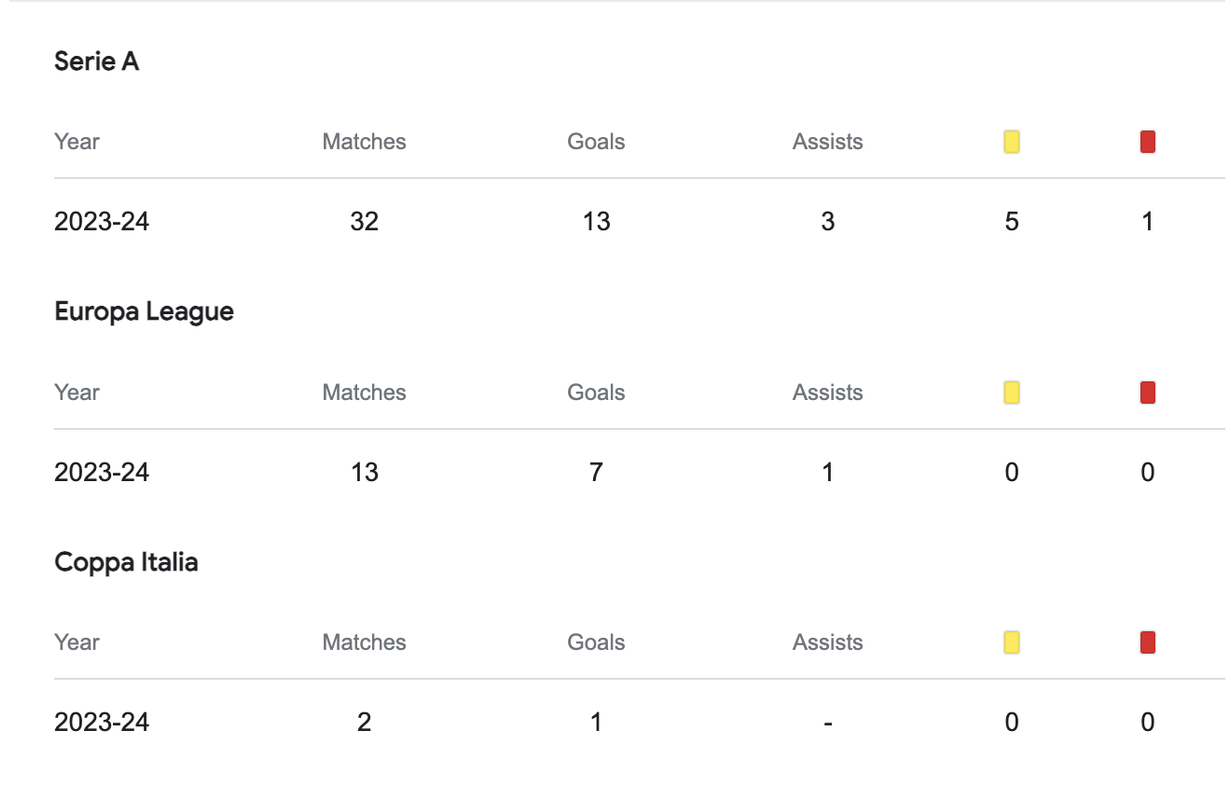The height and width of the screenshot is (800, 1231).
Task: Click the 32 matches value in Serie A
Action: tap(364, 221)
